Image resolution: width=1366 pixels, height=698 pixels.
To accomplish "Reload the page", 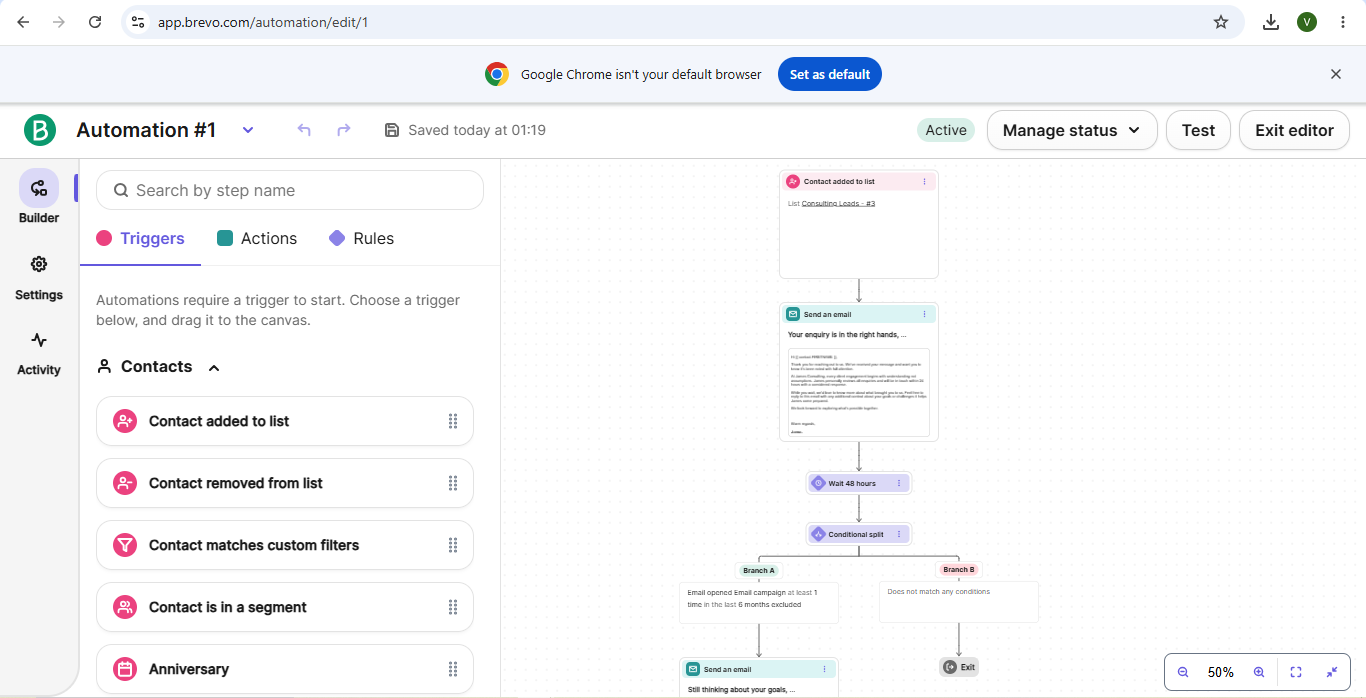I will pyautogui.click(x=95, y=22).
